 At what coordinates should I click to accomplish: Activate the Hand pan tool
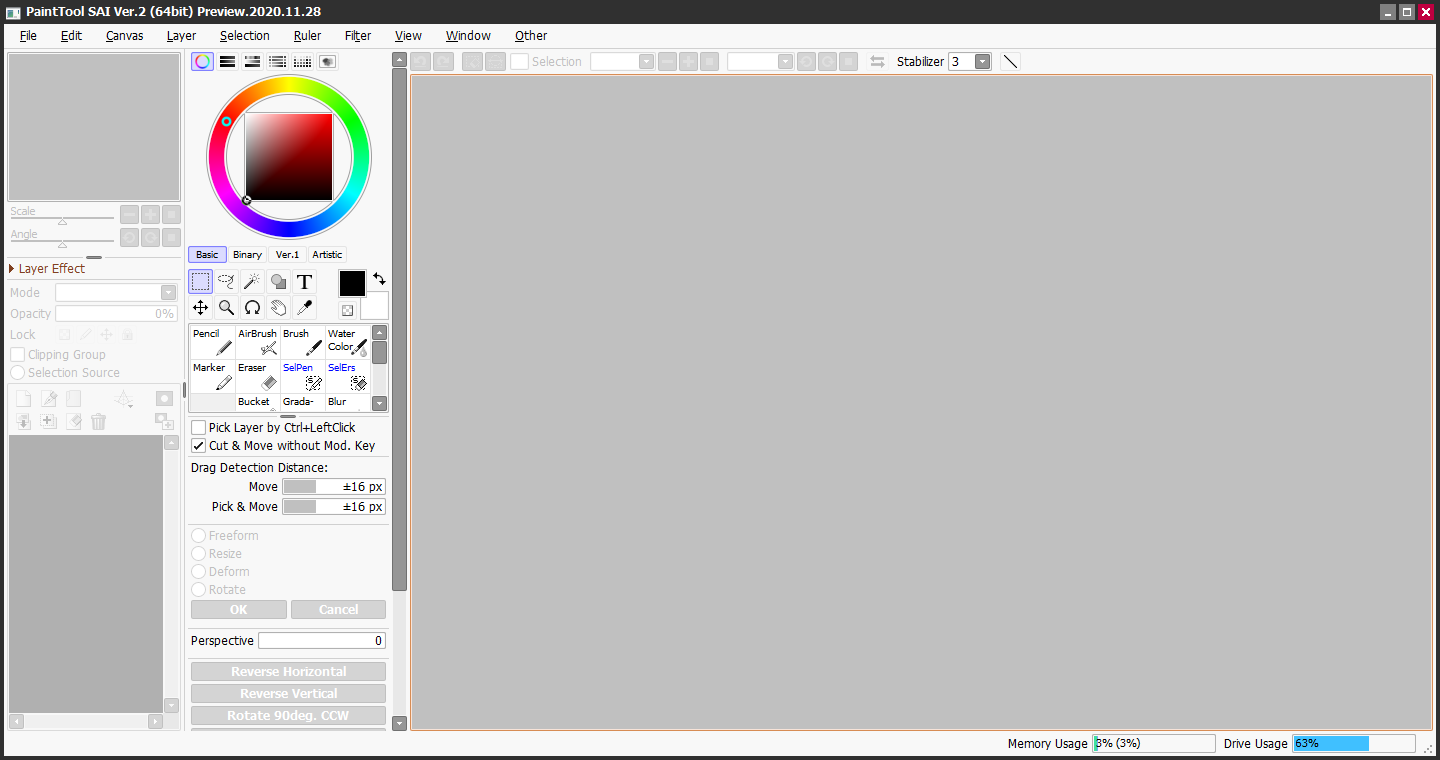pos(278,308)
